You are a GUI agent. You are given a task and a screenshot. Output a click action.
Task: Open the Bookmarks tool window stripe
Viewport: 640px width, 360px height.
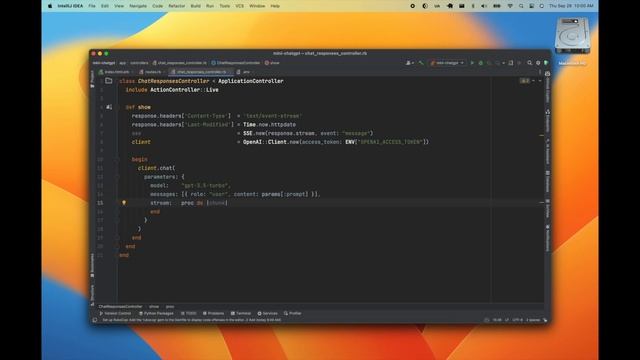coord(93,265)
